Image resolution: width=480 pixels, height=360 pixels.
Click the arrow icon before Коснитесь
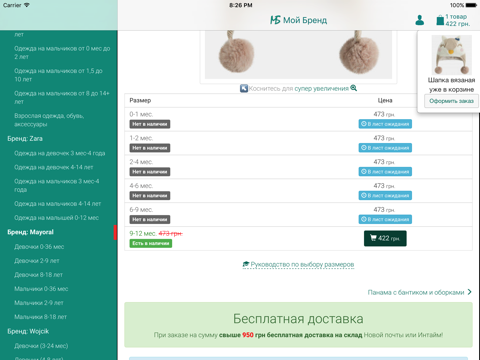coord(244,88)
